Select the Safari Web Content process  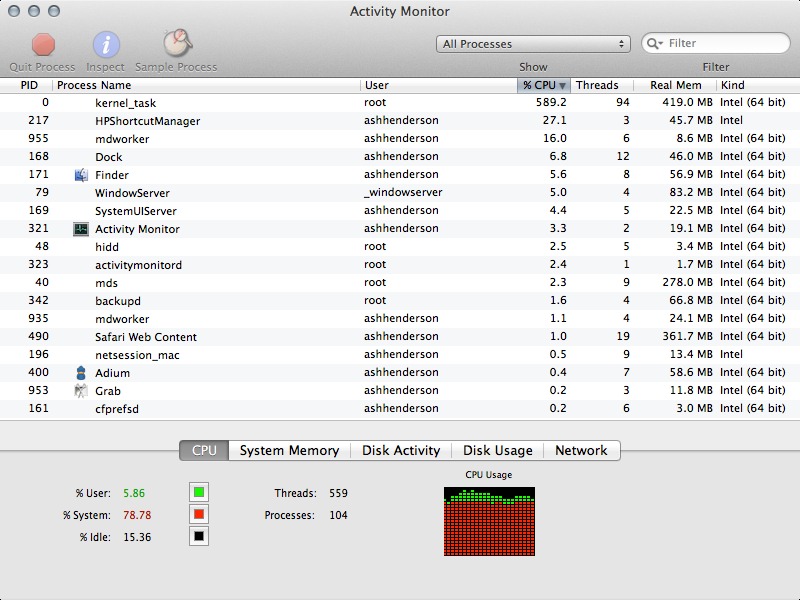point(400,337)
